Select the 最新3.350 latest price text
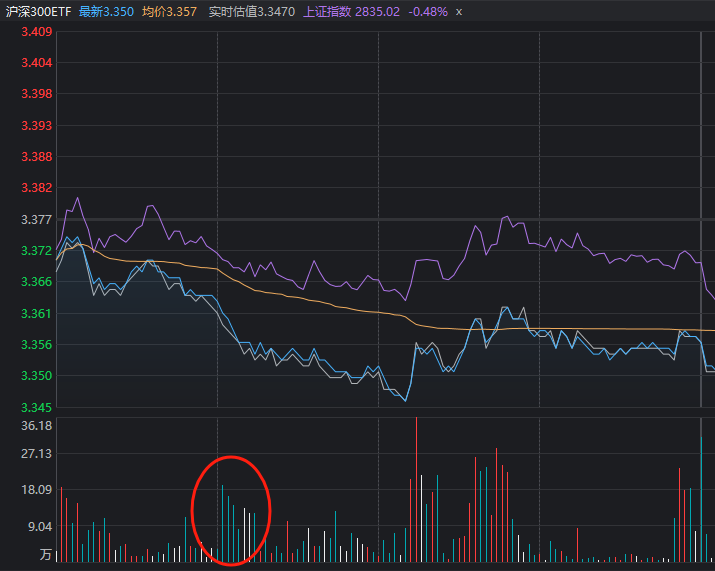 click(x=106, y=12)
